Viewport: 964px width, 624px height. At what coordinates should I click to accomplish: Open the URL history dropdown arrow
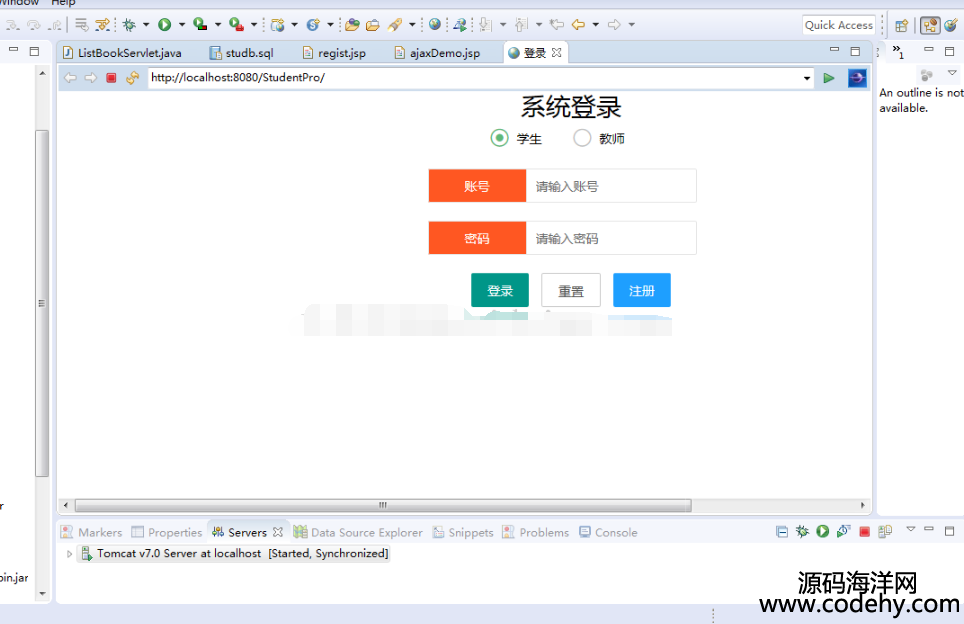click(x=807, y=78)
